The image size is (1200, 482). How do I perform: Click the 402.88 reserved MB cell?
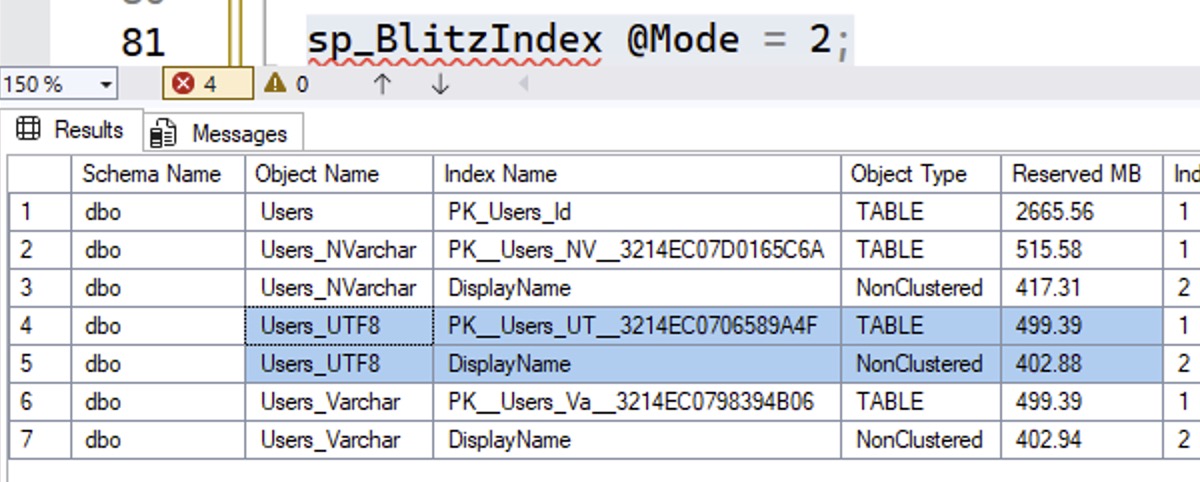tap(1082, 364)
